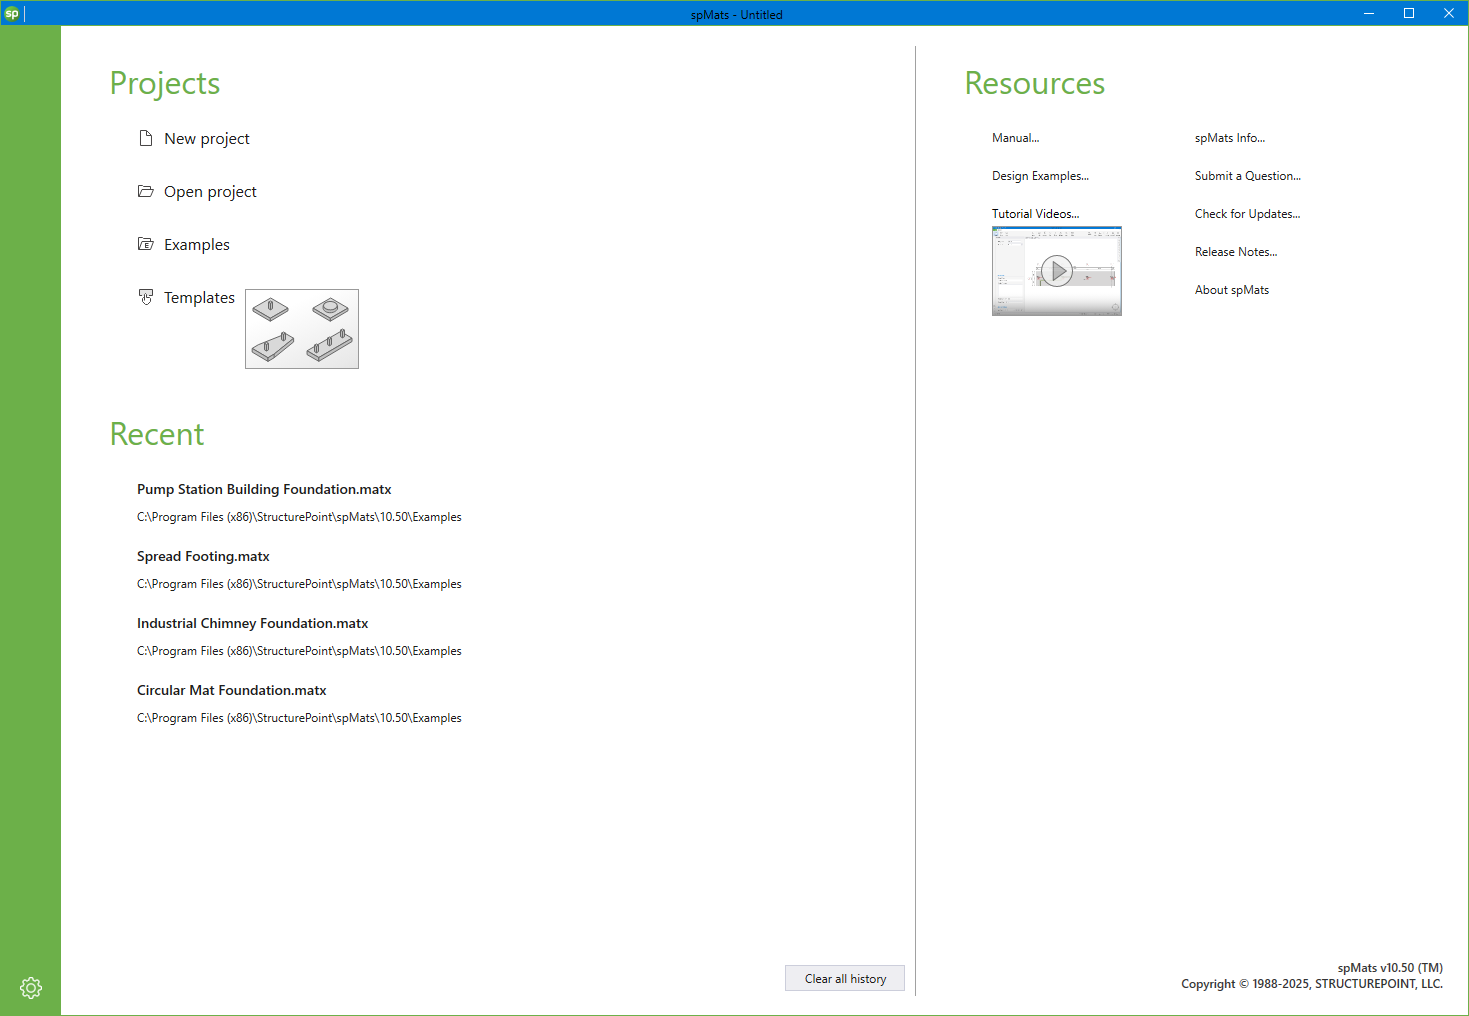Open the Spread Footing recent project
Image resolution: width=1469 pixels, height=1016 pixels.
203,556
